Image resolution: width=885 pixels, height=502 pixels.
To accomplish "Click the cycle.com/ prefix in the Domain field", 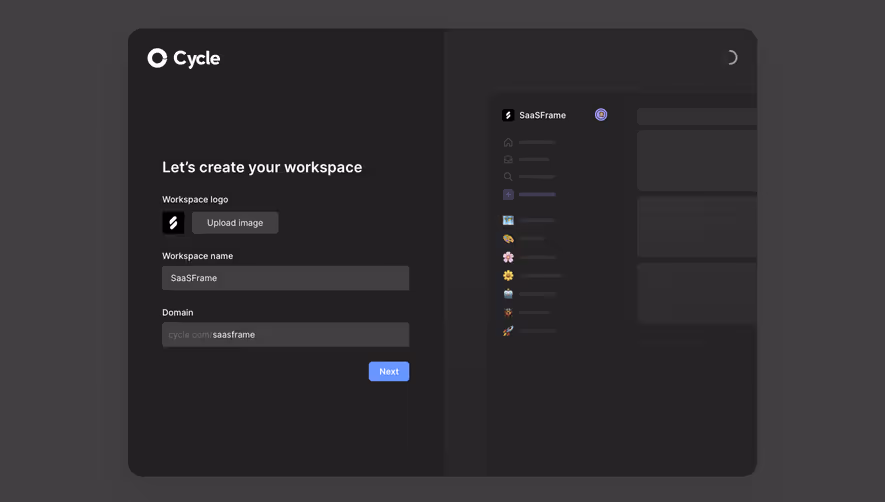I will (190, 335).
